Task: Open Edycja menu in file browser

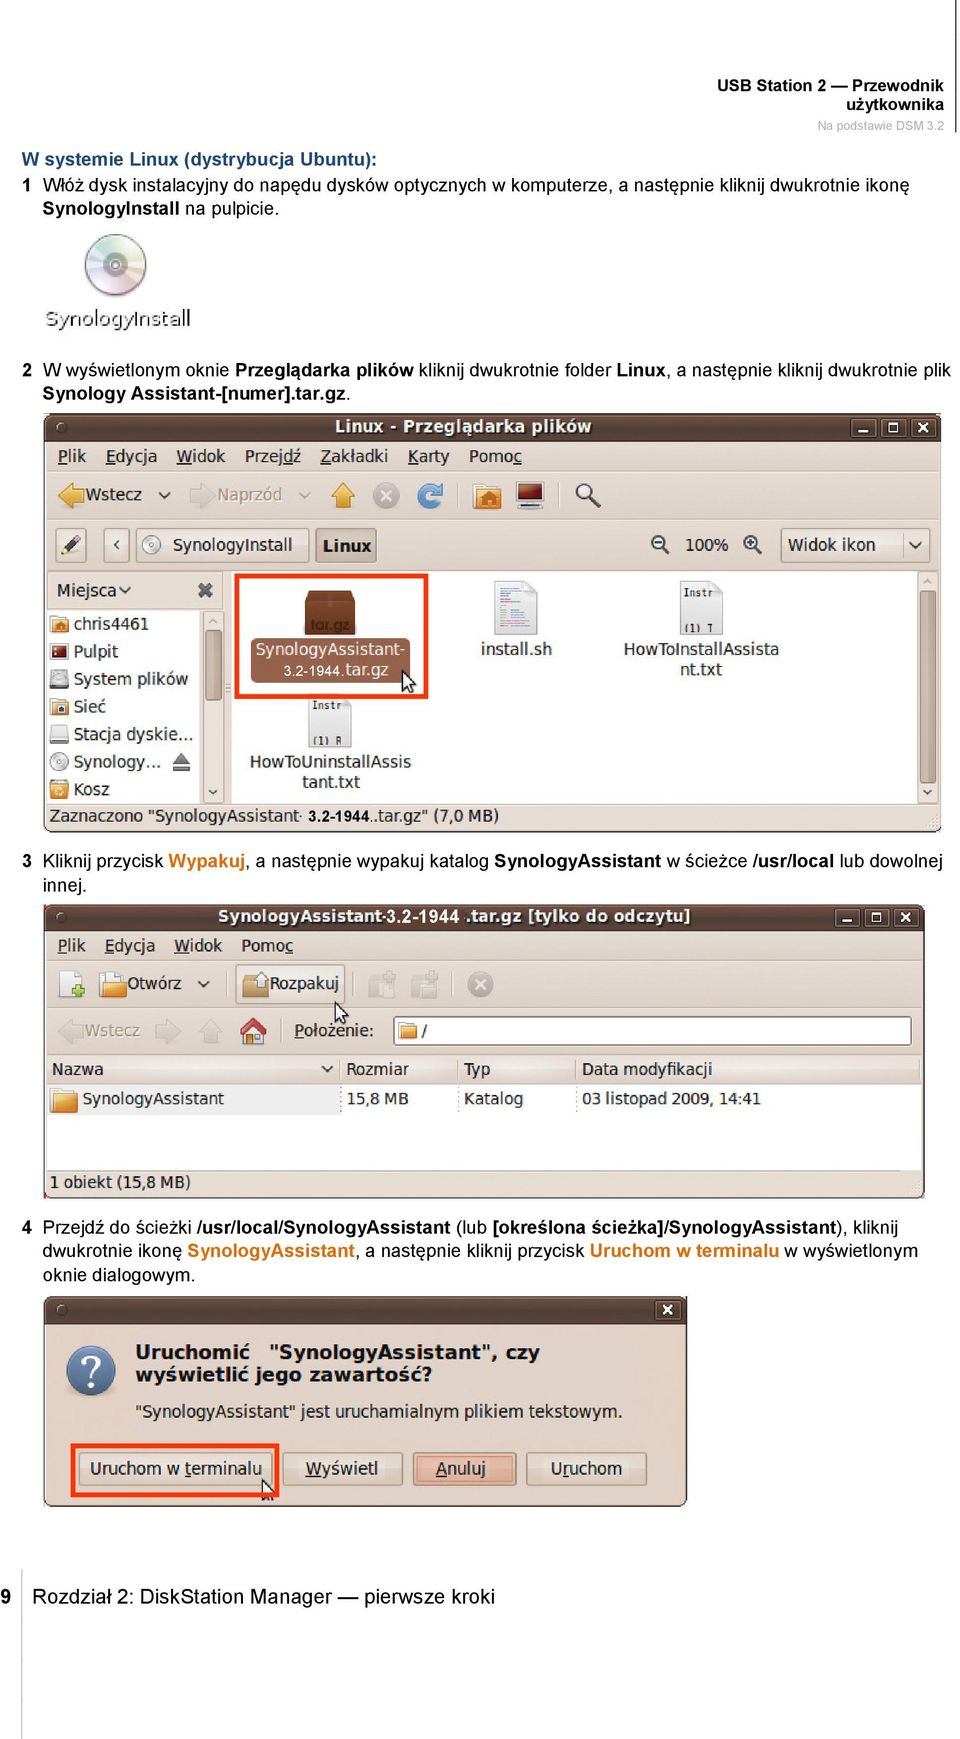Action: [x=131, y=456]
